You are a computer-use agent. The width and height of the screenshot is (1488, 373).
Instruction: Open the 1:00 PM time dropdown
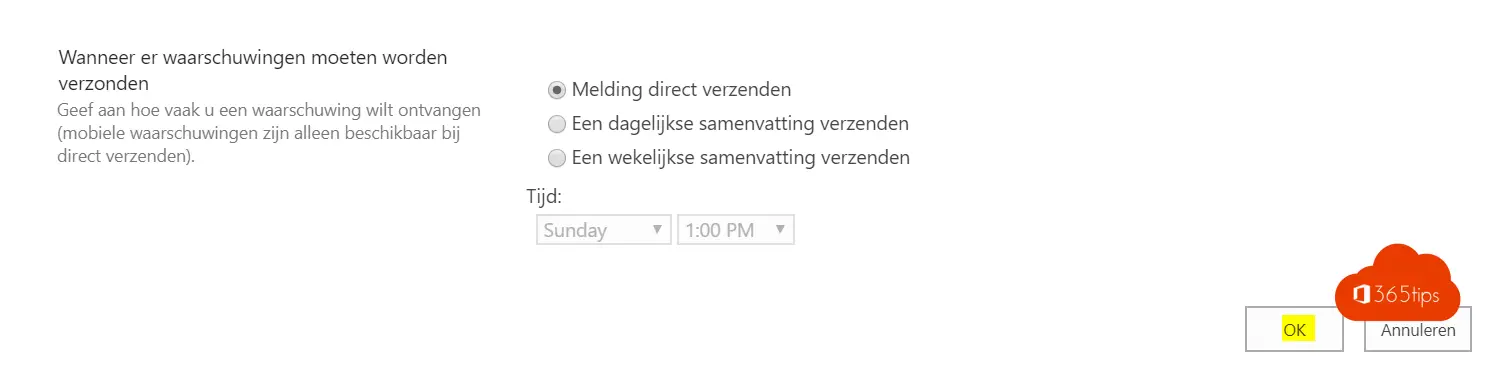[x=736, y=230]
